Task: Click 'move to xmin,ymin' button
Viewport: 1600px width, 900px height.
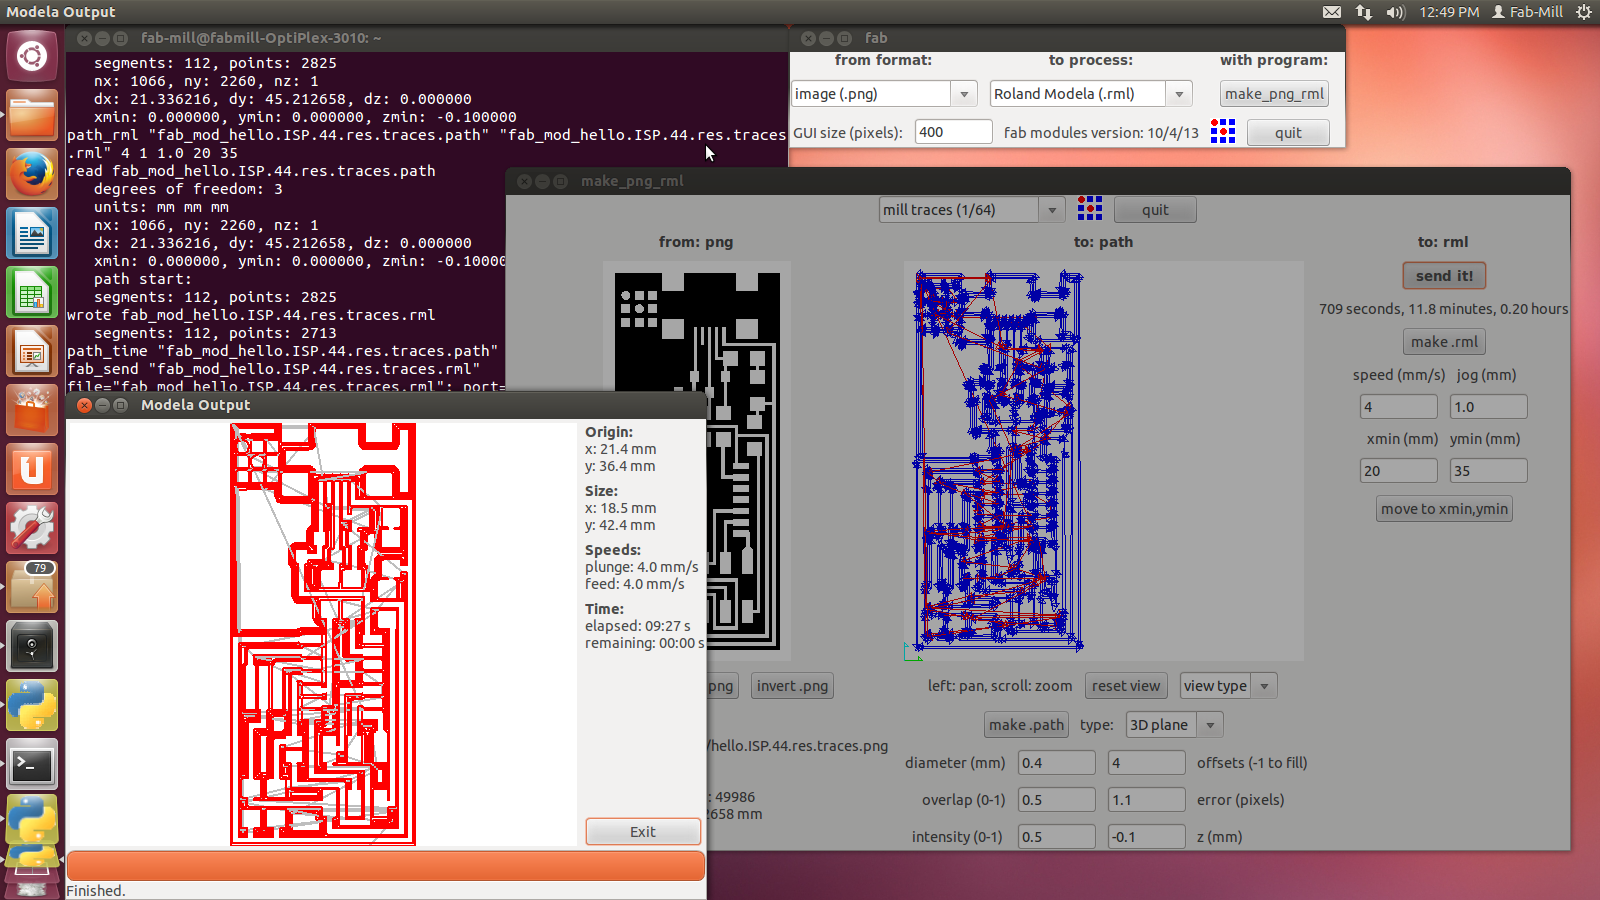Action: [x=1444, y=509]
